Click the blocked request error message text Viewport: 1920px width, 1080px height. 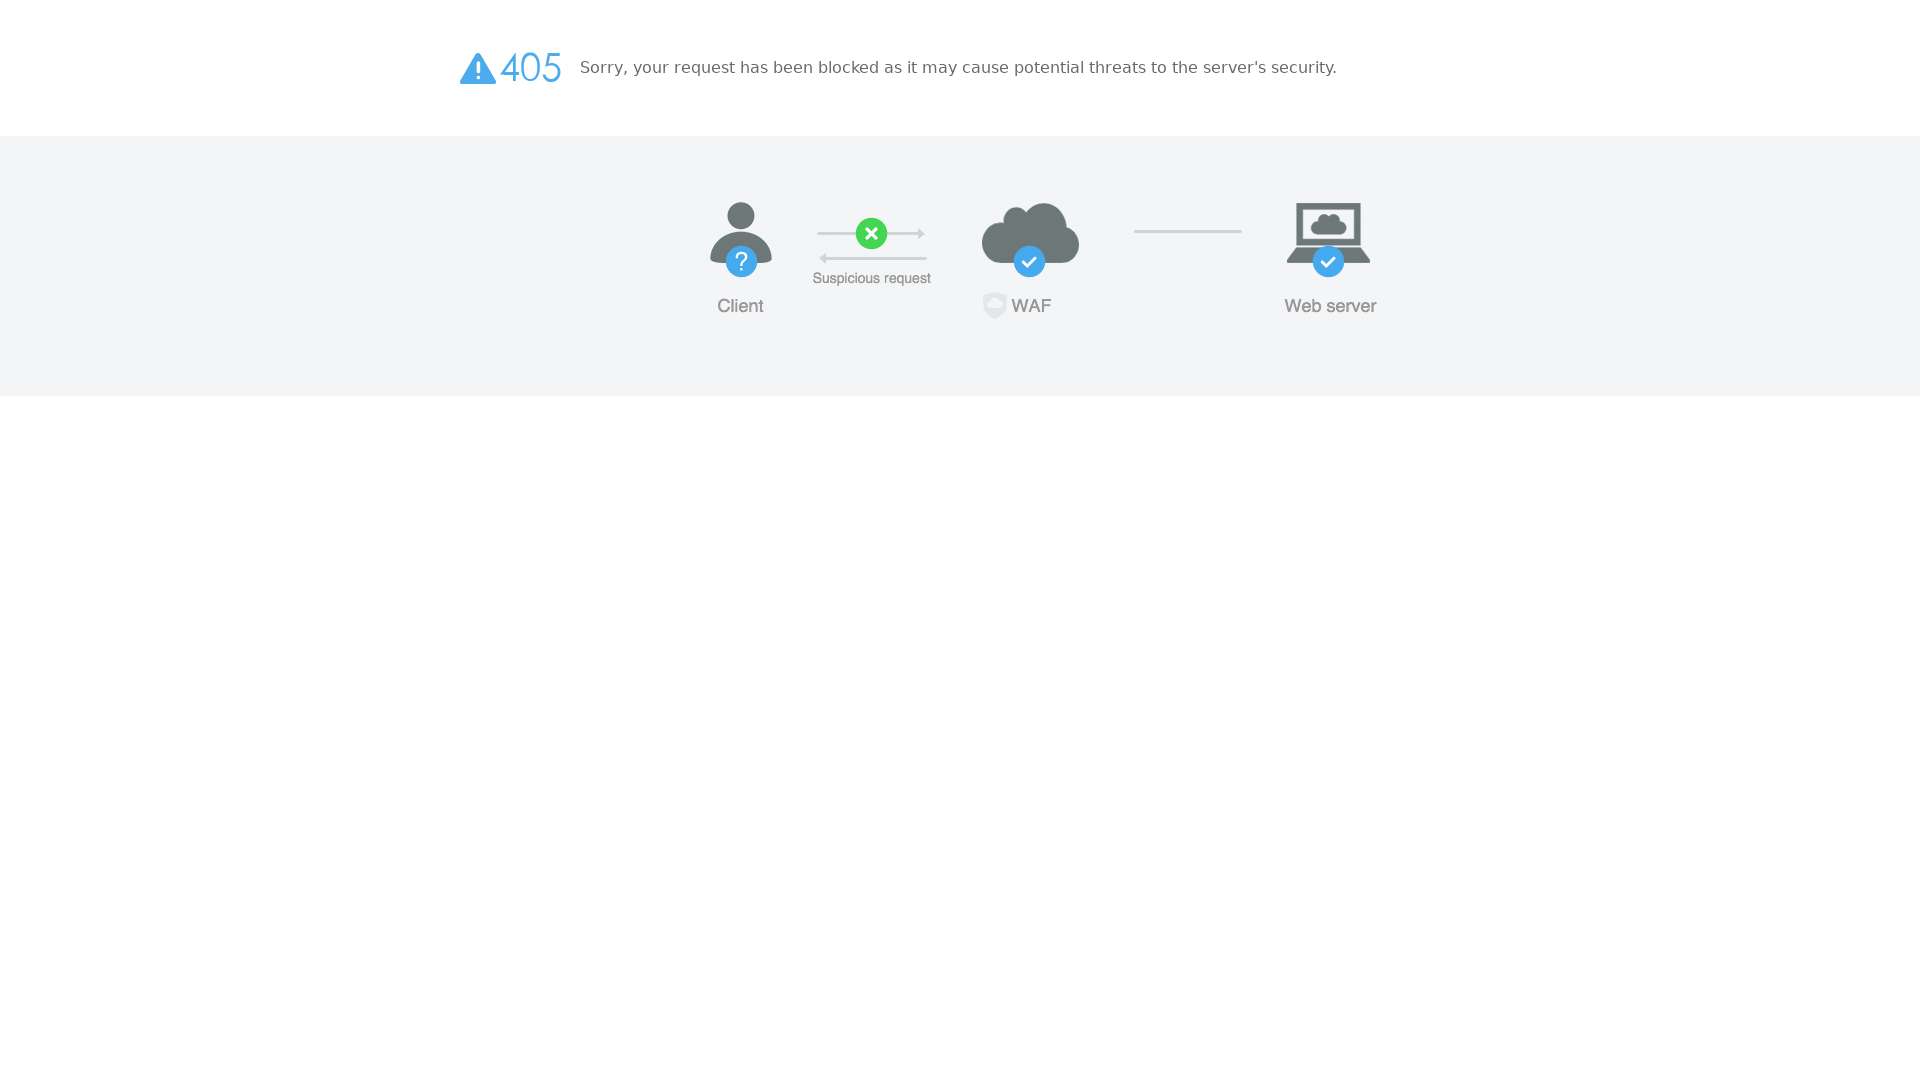coord(957,68)
